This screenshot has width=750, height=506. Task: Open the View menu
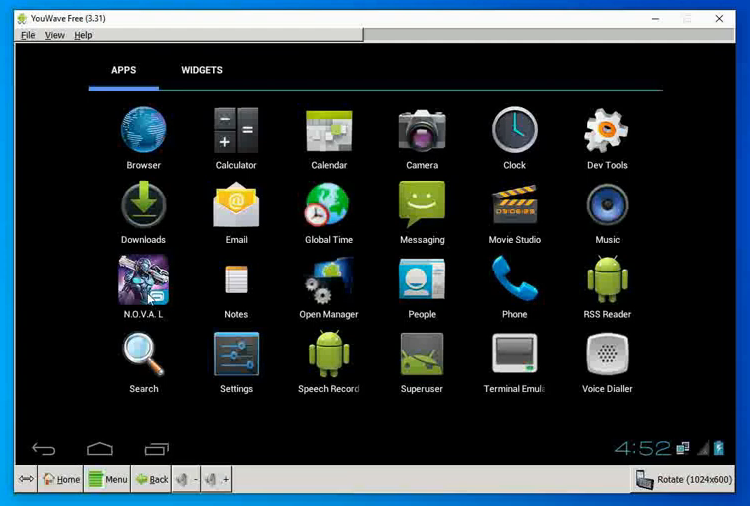(55, 35)
